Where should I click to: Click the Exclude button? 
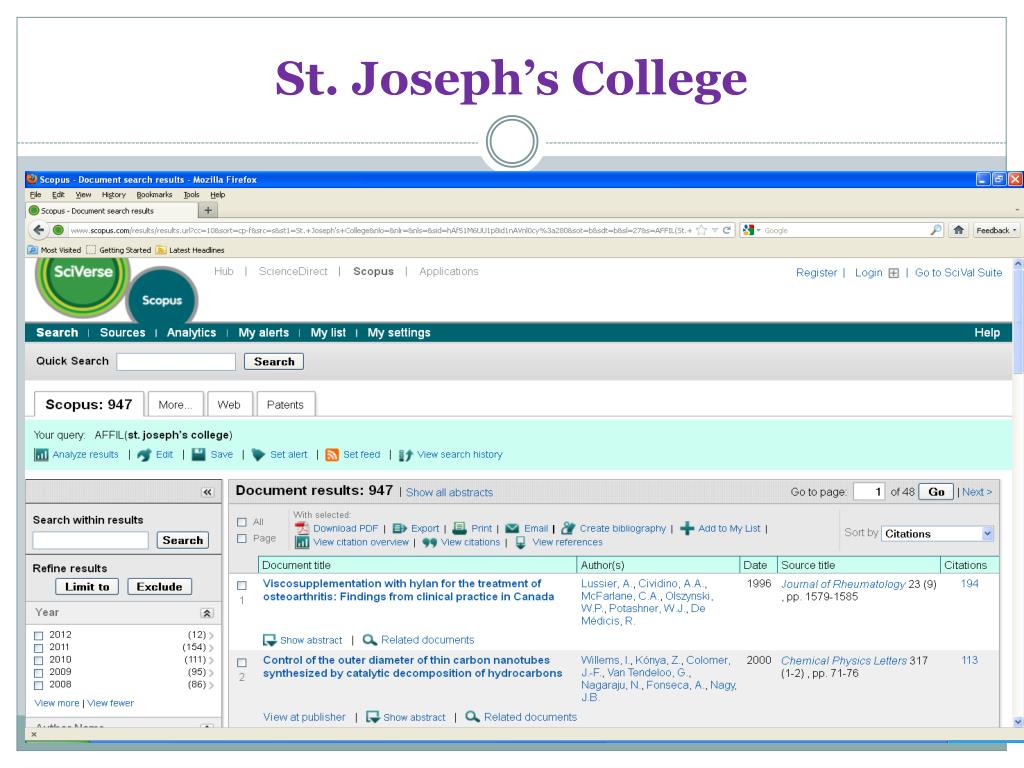point(159,586)
